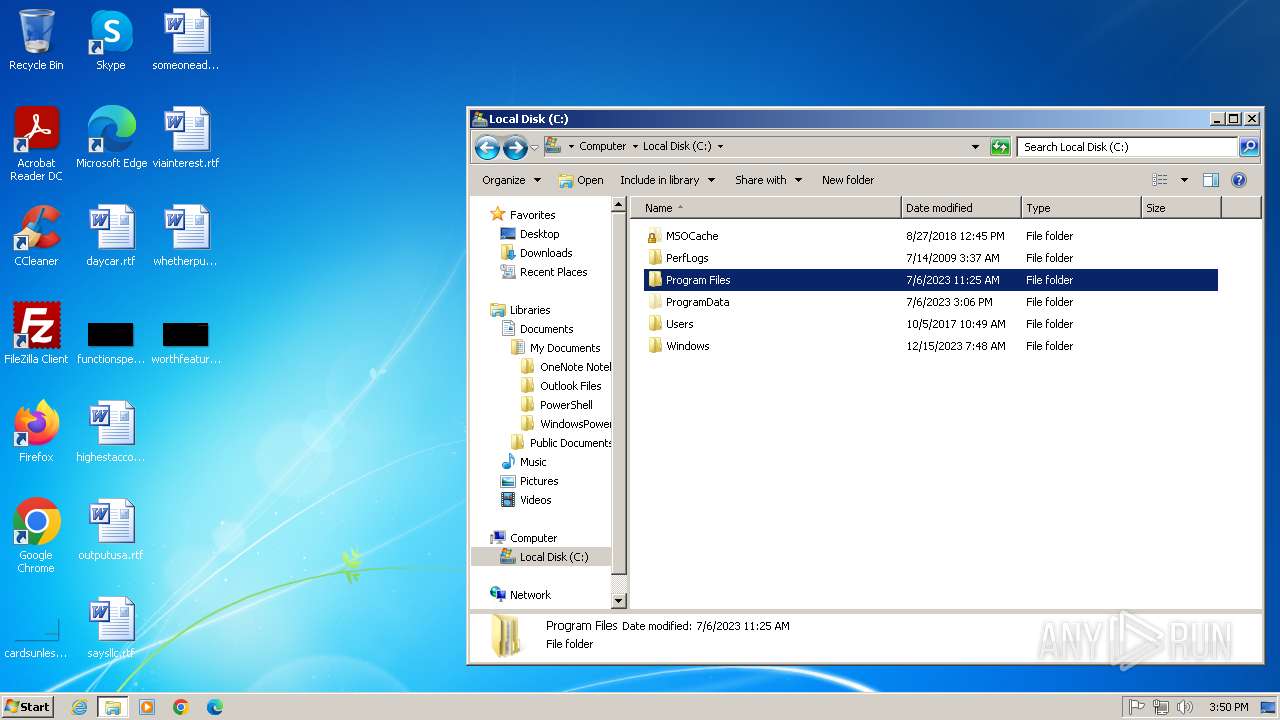Select the Firefox desktop shortcut
Viewport: 1280px width, 720px height.
[x=36, y=432]
